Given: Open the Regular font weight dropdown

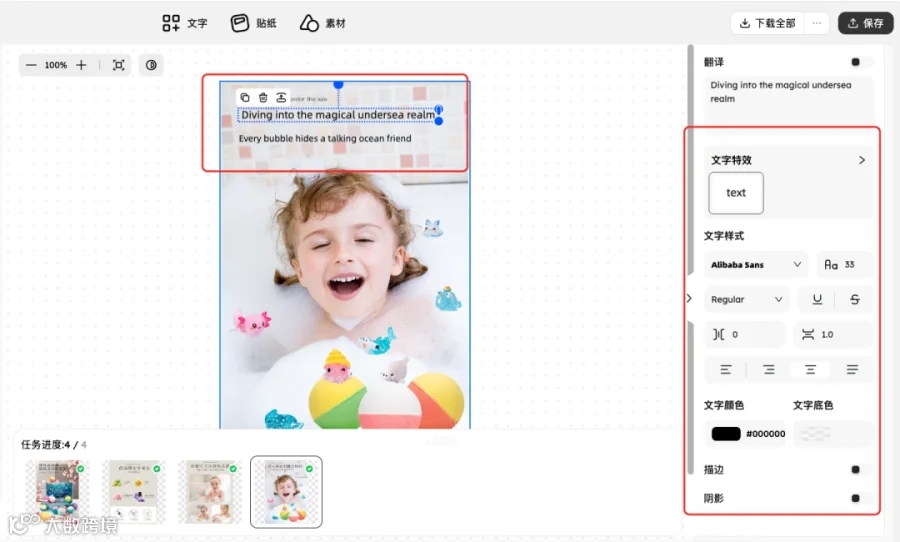Looking at the screenshot, I should [747, 299].
